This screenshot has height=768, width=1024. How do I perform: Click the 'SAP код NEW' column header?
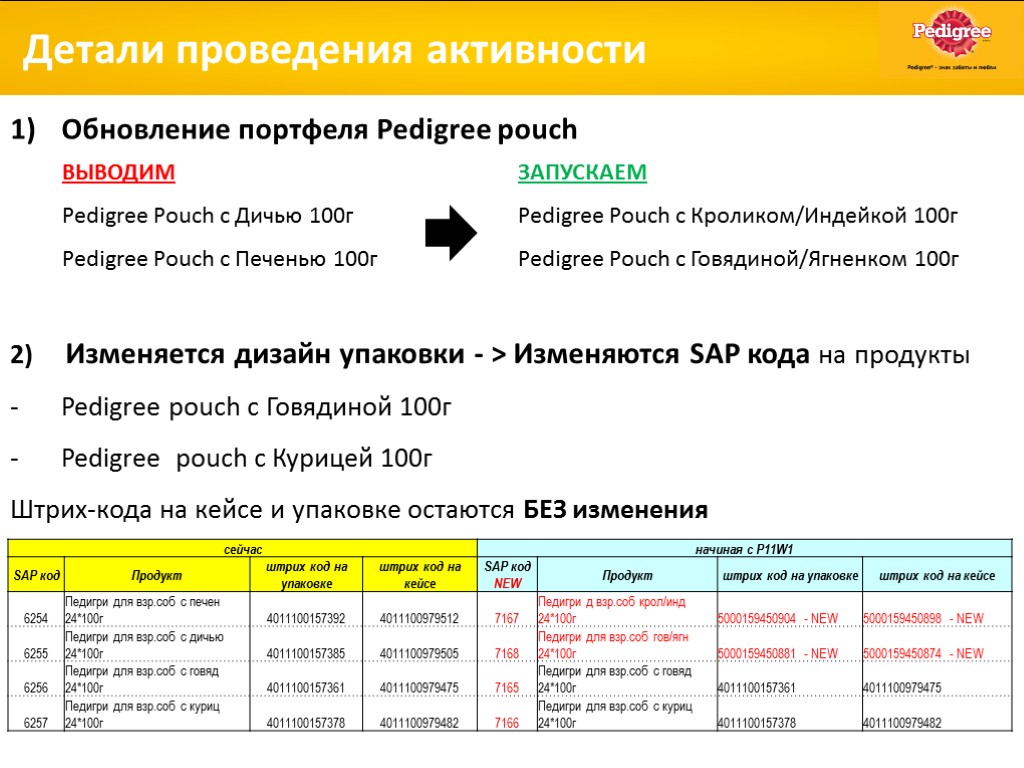(x=507, y=575)
